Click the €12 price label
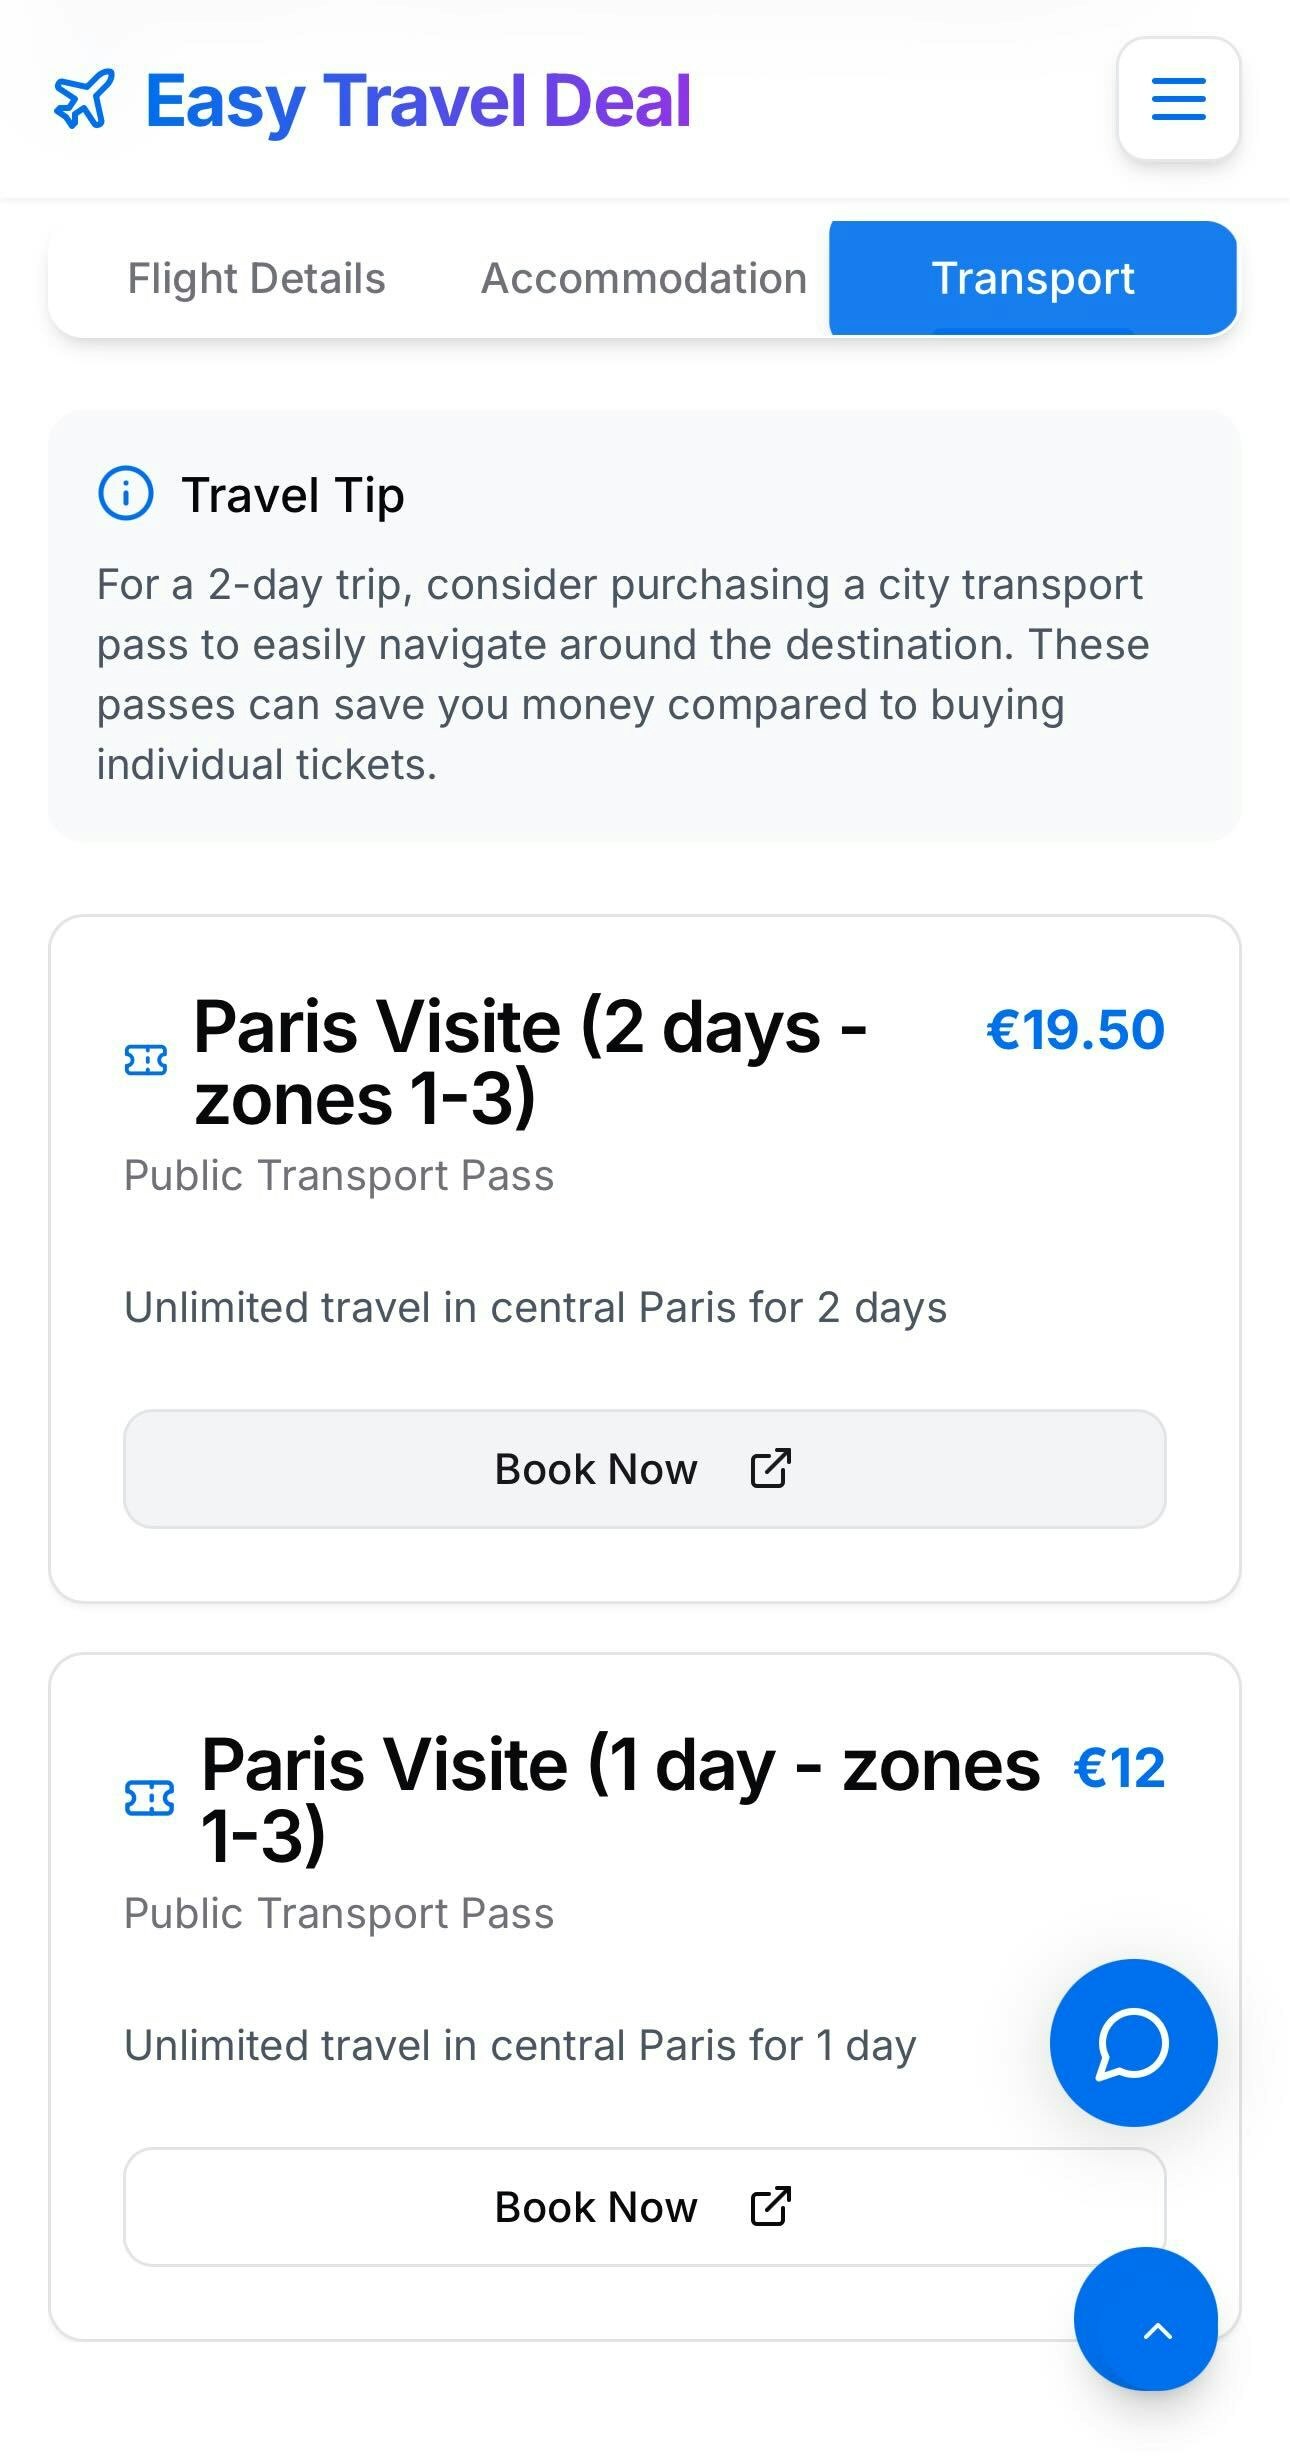Viewport: 1290px width, 2463px height. point(1119,1768)
